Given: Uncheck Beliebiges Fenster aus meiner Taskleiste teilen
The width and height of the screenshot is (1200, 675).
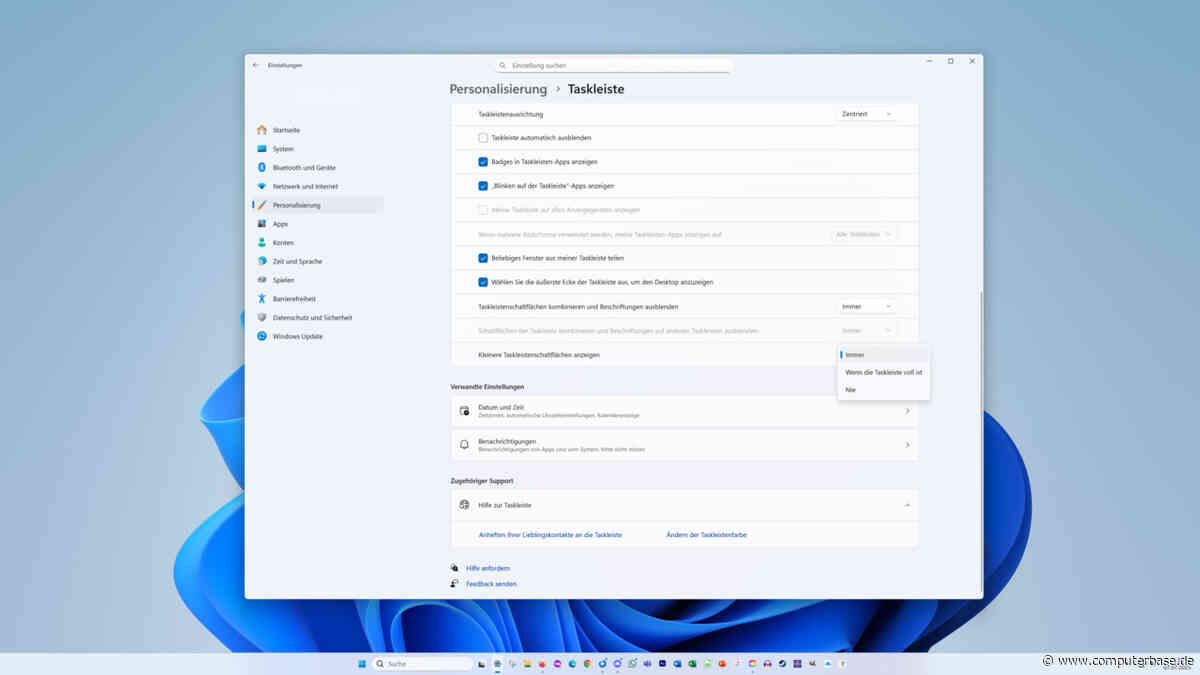Looking at the screenshot, I should [x=483, y=258].
